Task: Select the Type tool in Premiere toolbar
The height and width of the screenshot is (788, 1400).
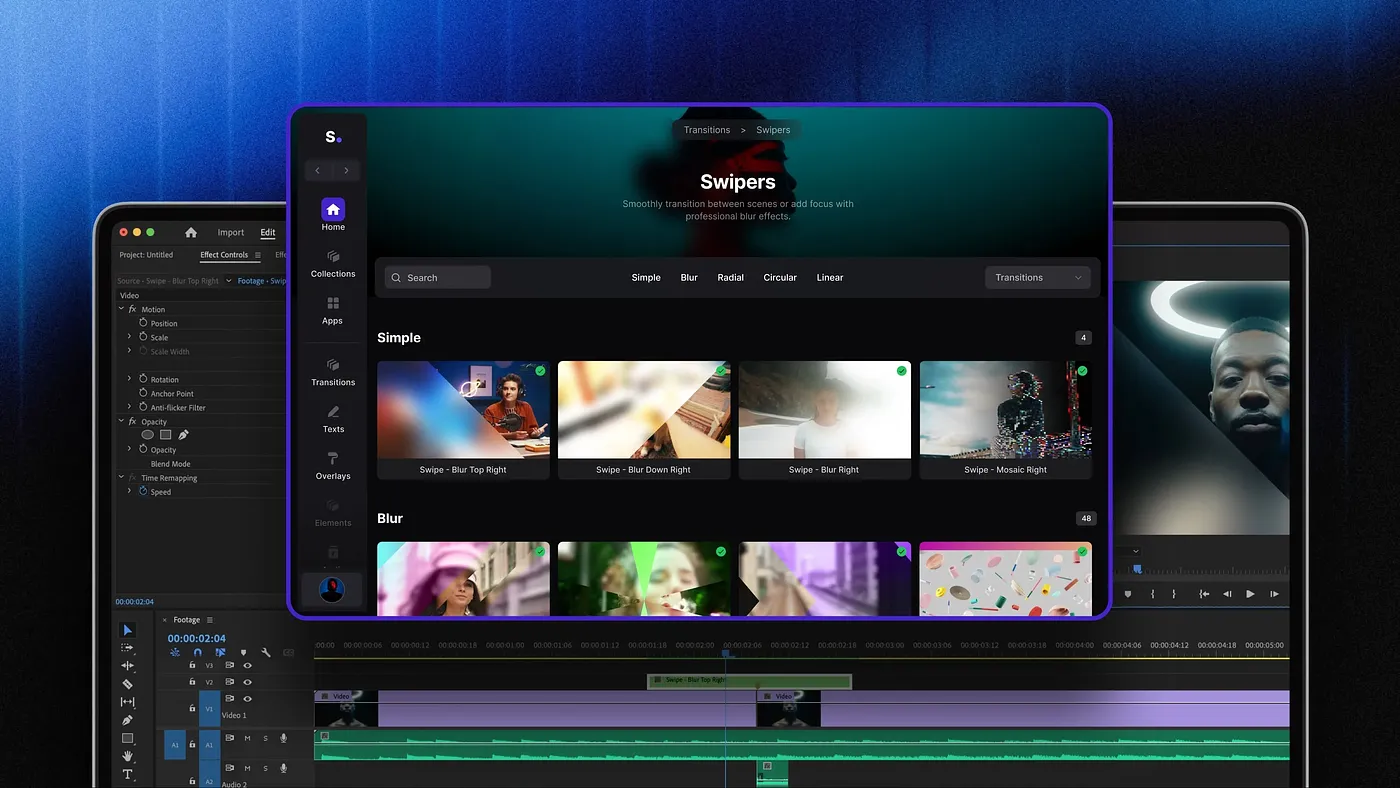Action: tap(127, 775)
